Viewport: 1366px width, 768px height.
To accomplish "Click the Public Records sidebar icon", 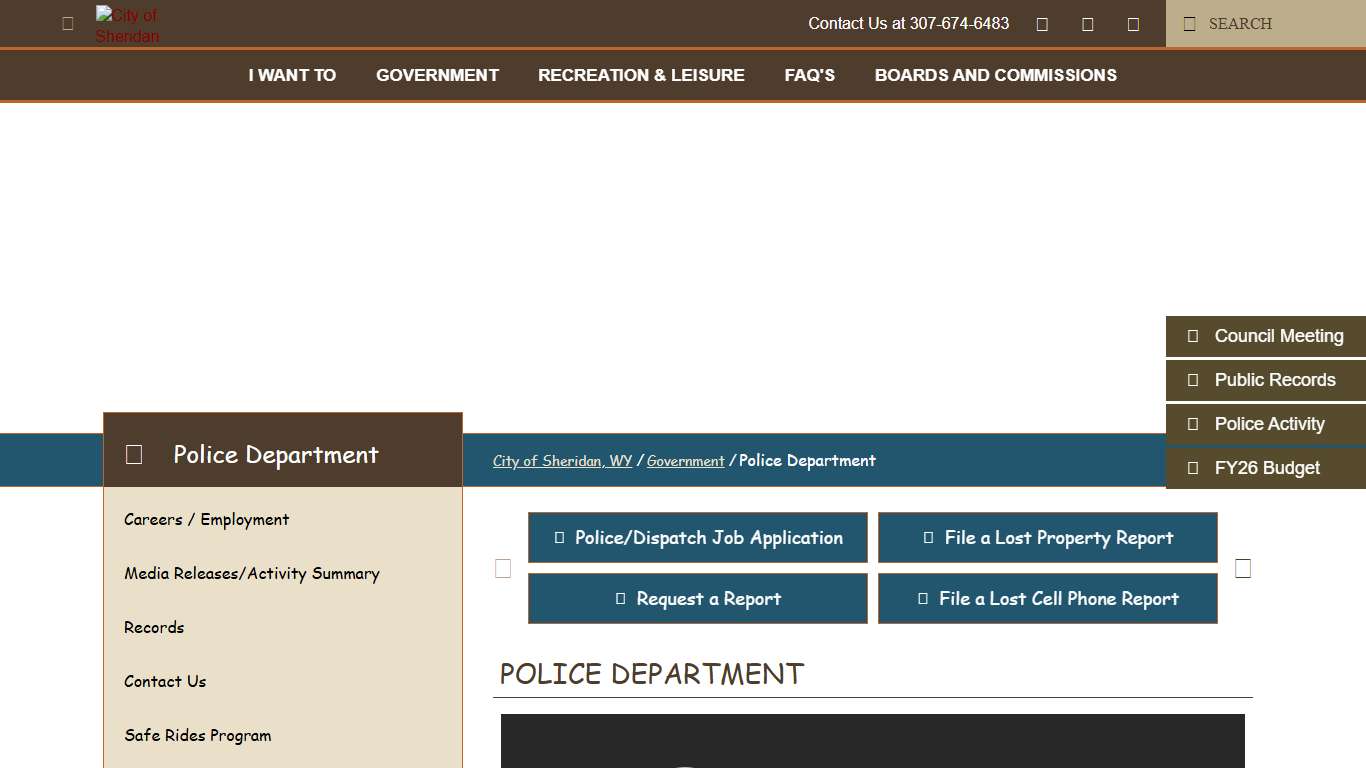I will click(x=1193, y=380).
